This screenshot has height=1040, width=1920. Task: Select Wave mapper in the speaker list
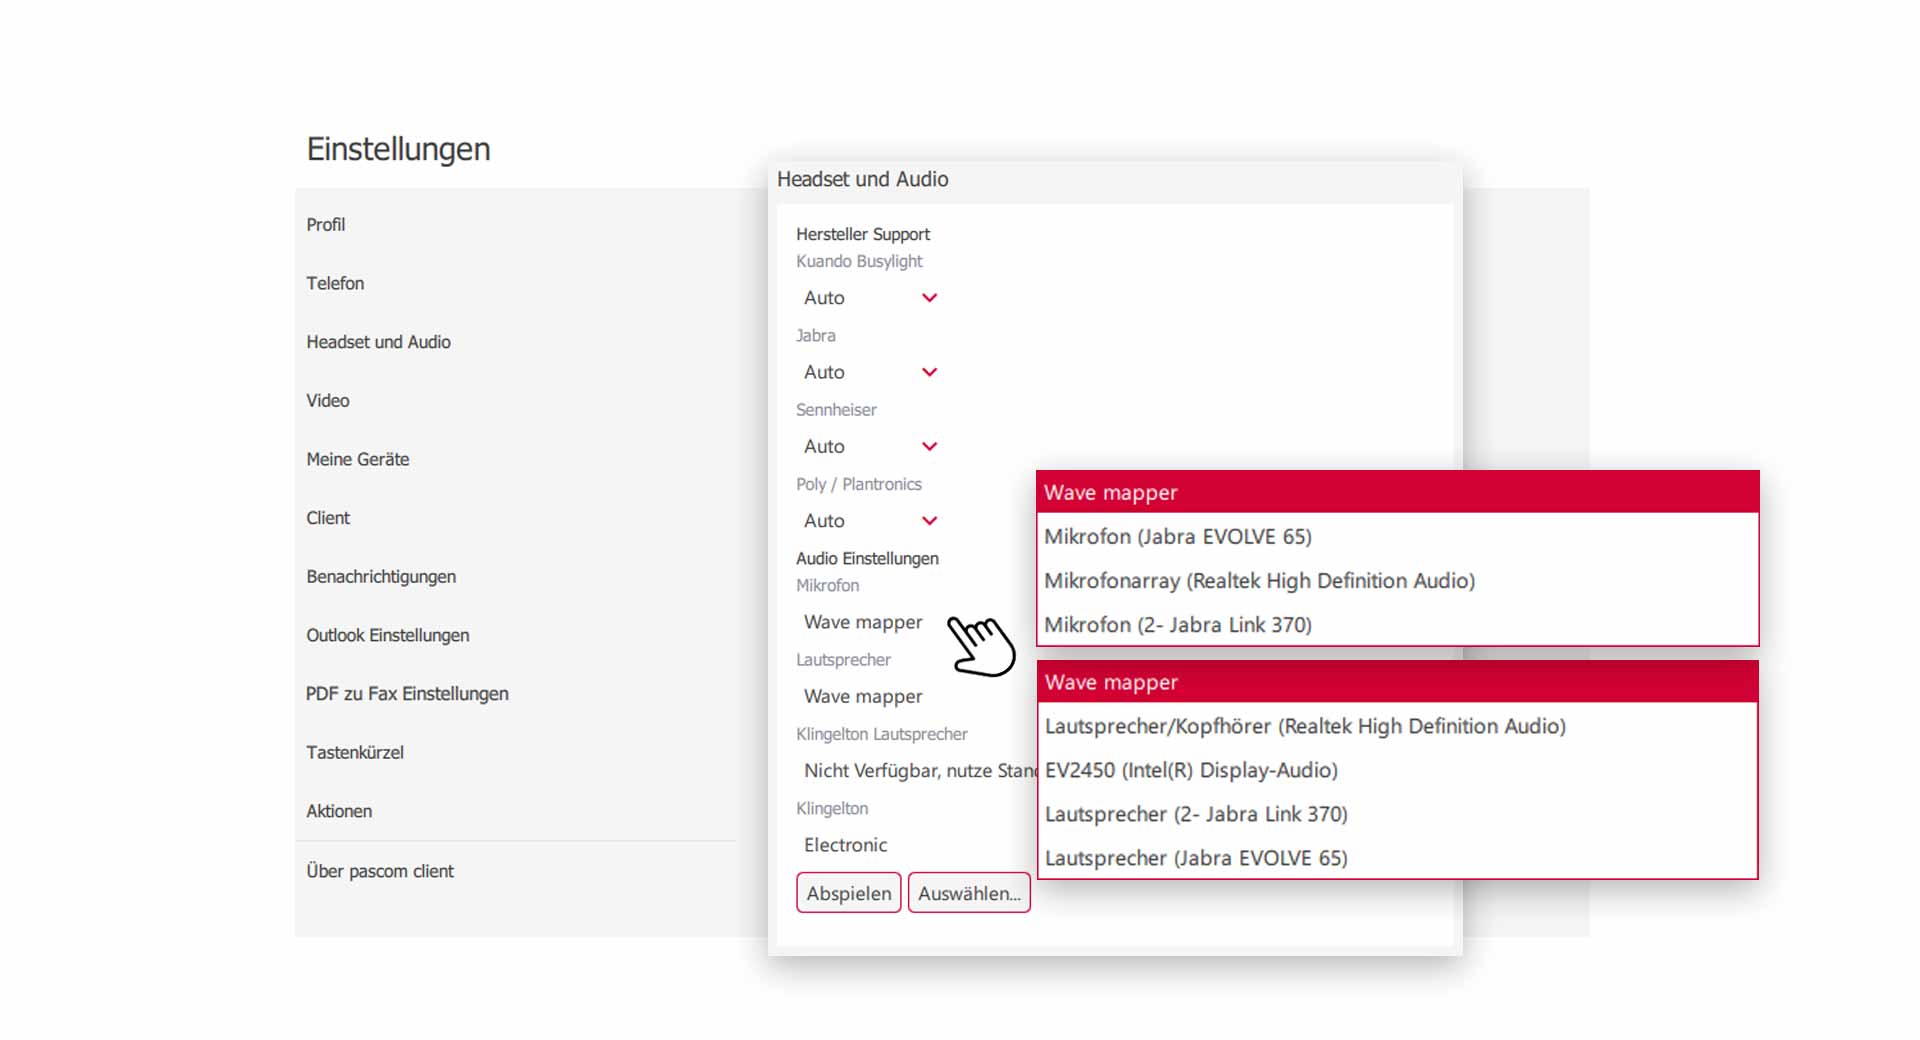tap(1398, 682)
